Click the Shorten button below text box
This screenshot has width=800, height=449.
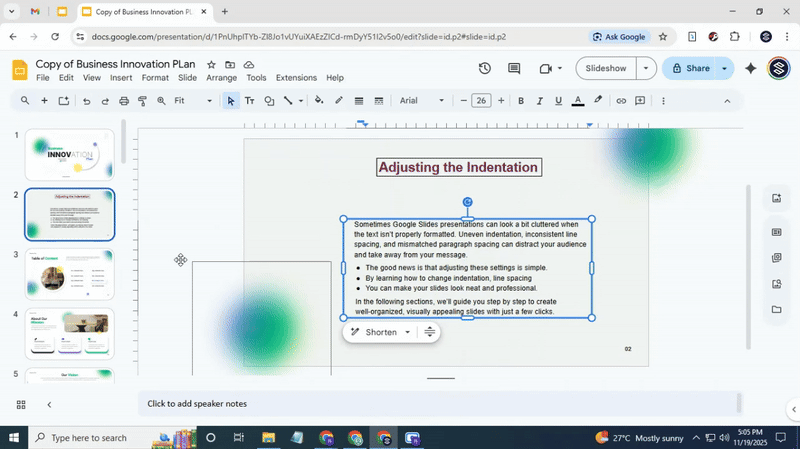(x=380, y=332)
